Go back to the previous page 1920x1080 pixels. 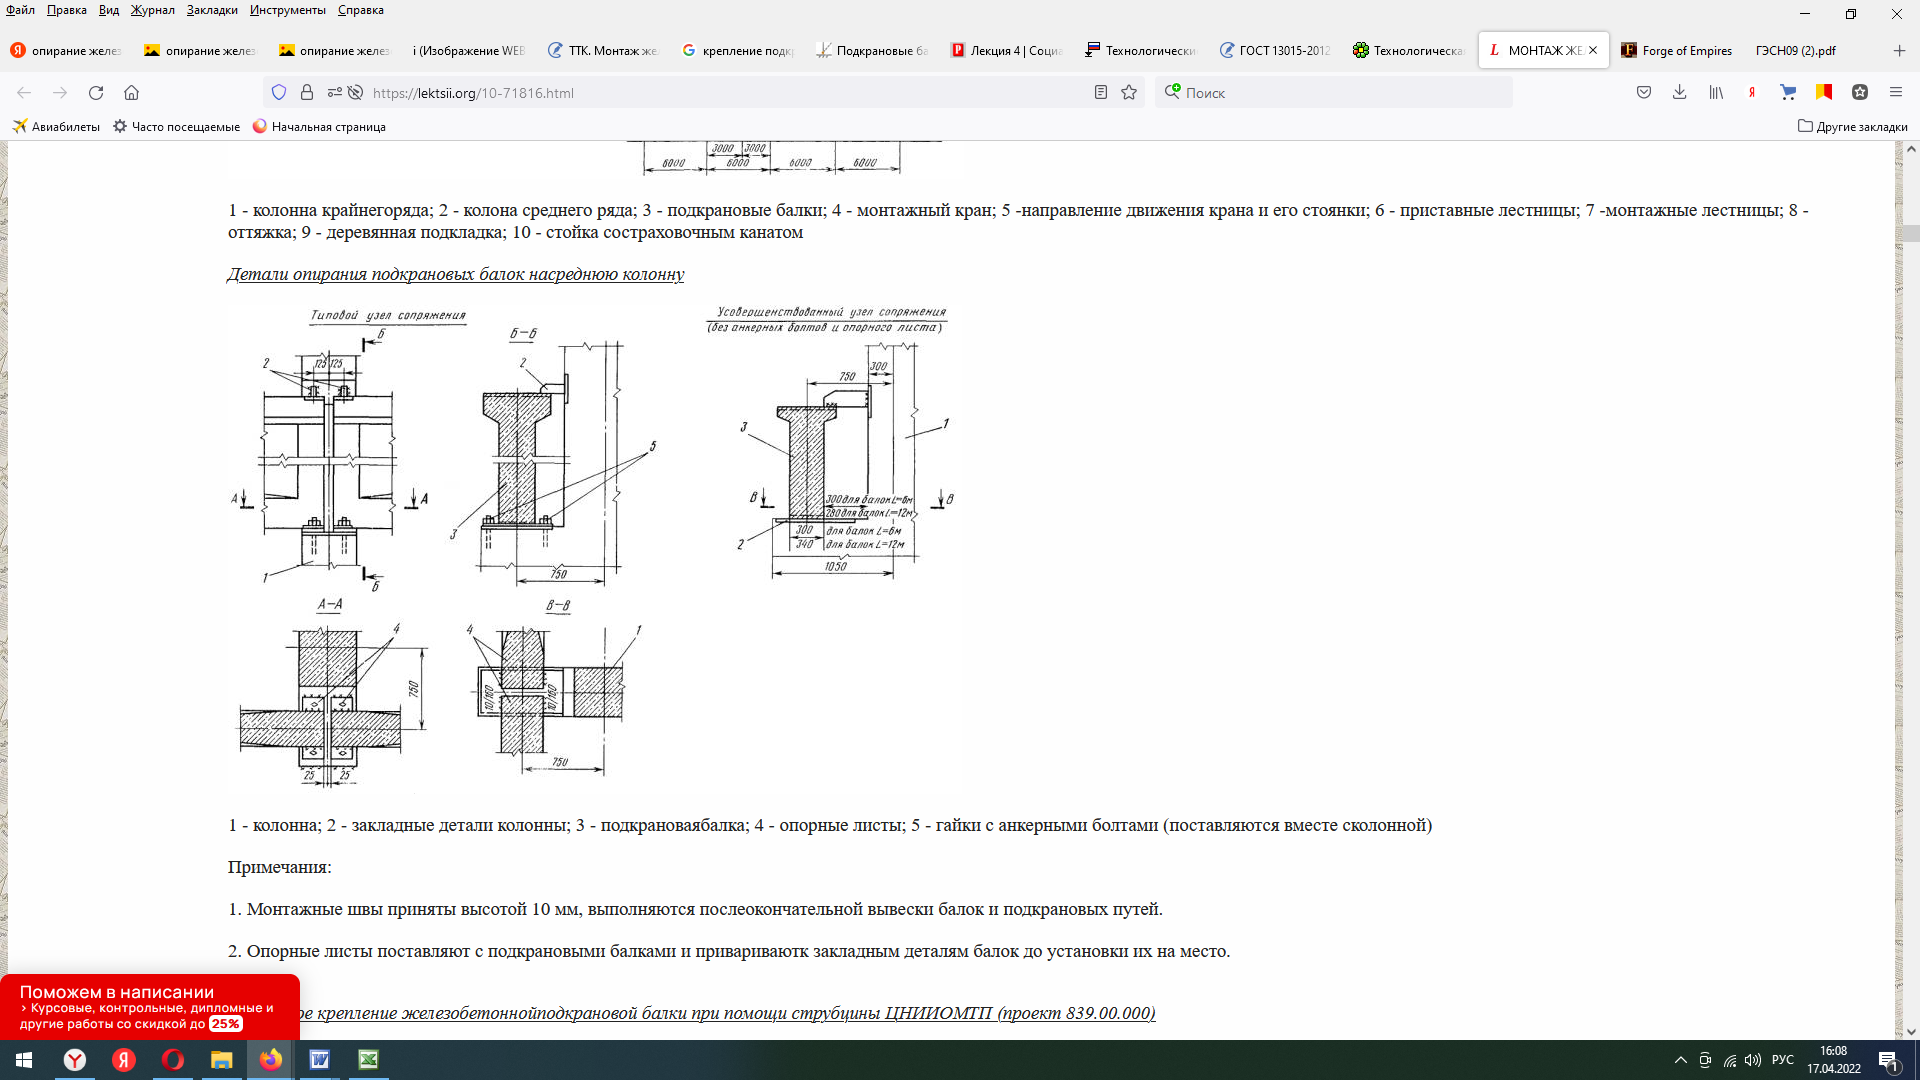click(24, 93)
